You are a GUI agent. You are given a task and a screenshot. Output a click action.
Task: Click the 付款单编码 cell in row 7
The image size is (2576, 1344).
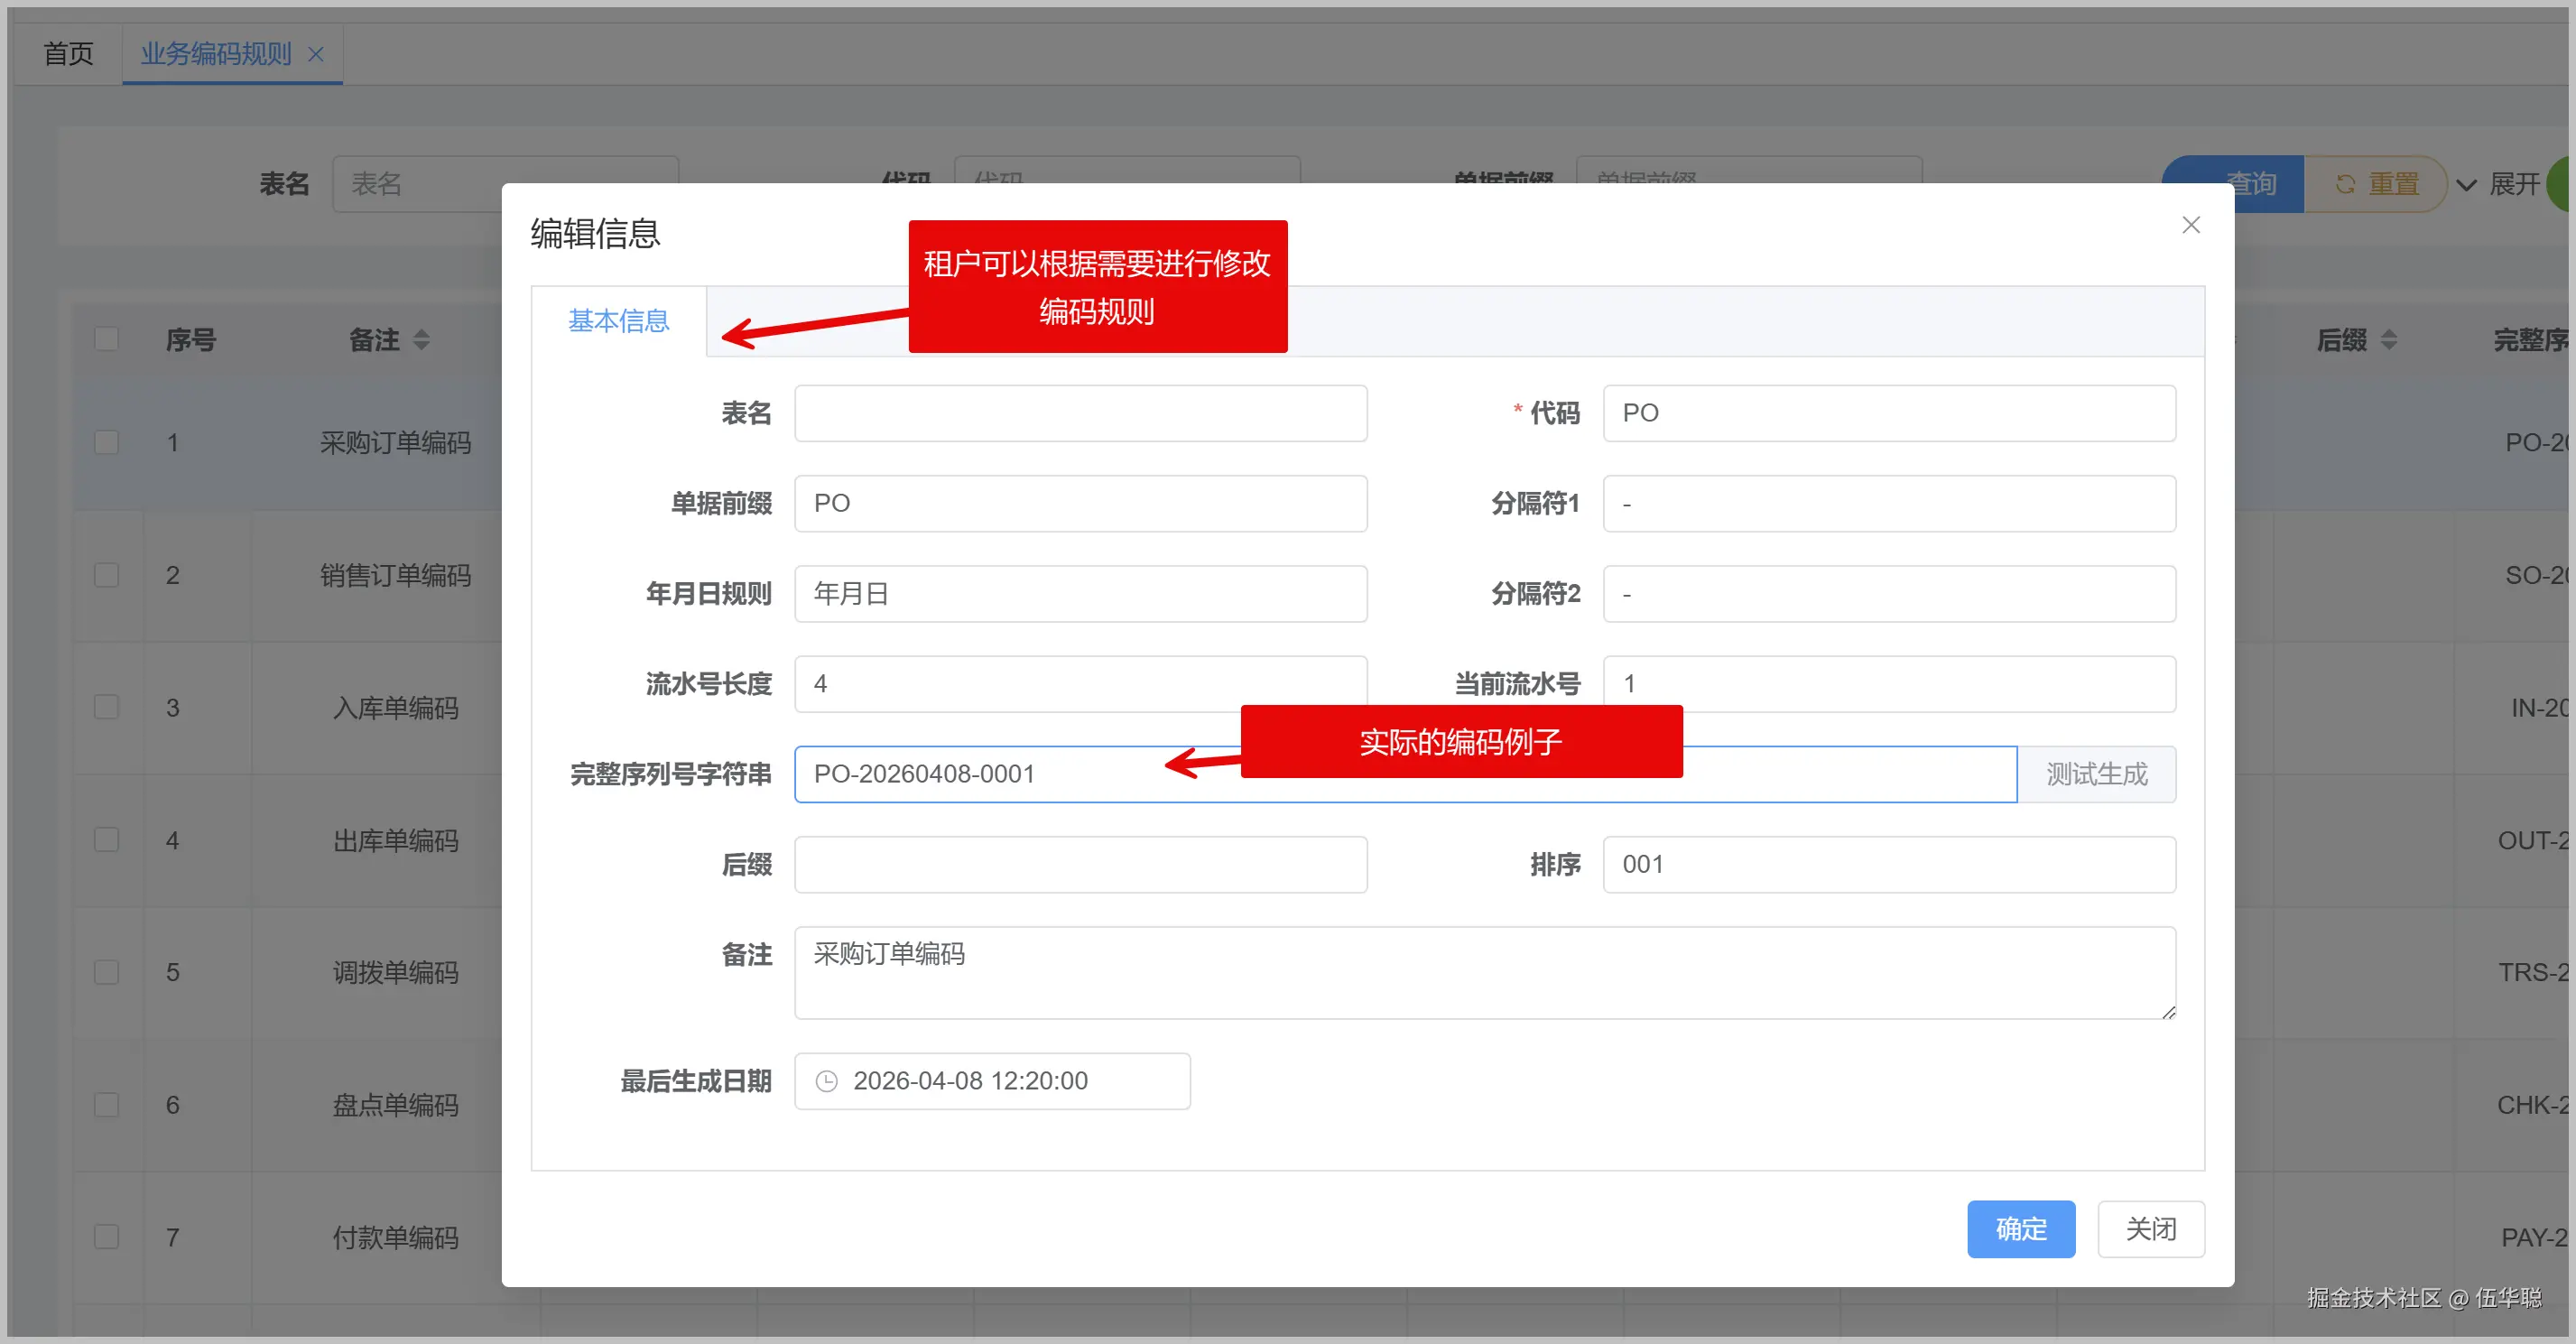[395, 1238]
